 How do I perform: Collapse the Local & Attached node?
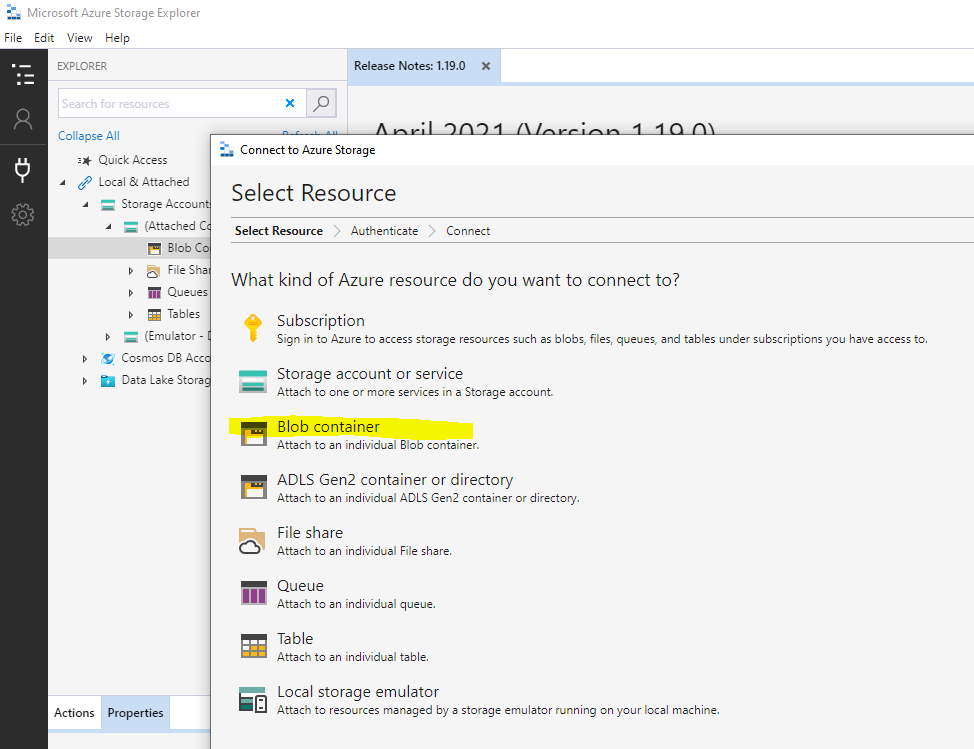click(x=62, y=183)
